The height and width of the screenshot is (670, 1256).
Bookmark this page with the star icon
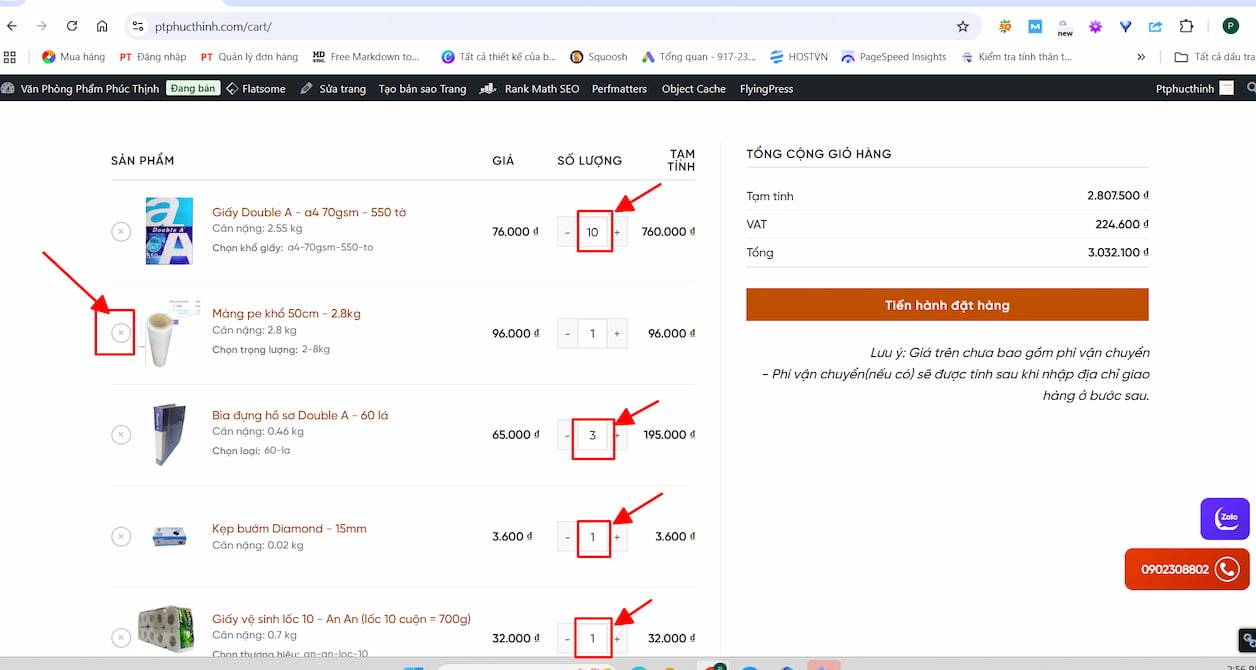(963, 26)
